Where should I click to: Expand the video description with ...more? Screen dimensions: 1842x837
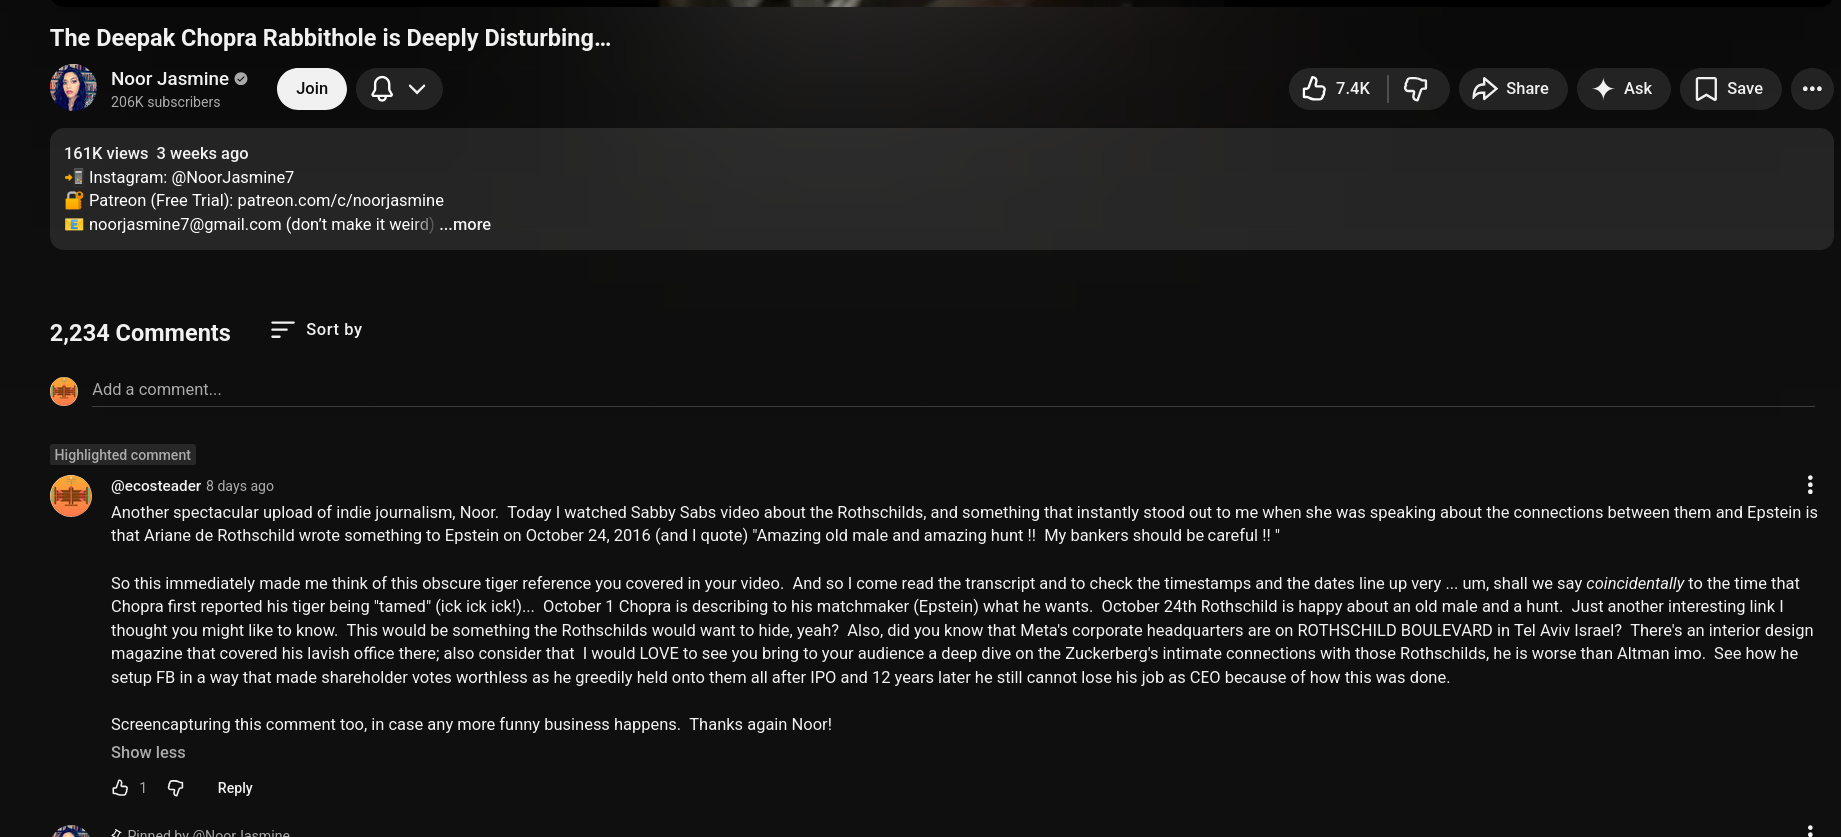click(x=465, y=225)
